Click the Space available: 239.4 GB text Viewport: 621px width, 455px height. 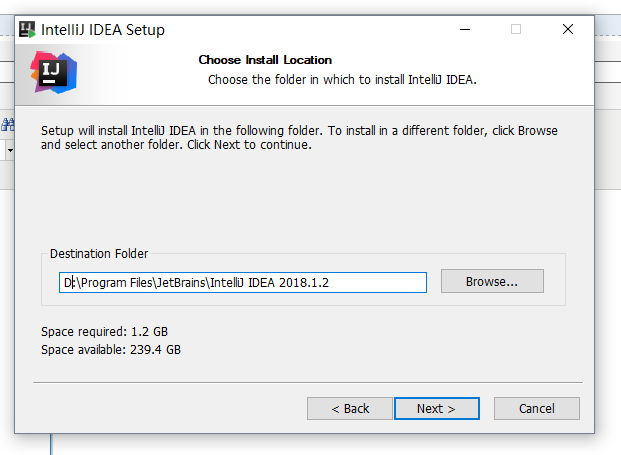[x=111, y=350]
